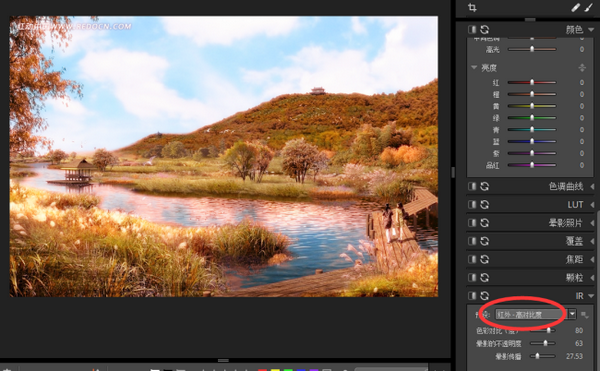600x371 pixels.
Task: Toggle the 晕影照片 panel effect on/off
Action: coord(472,223)
